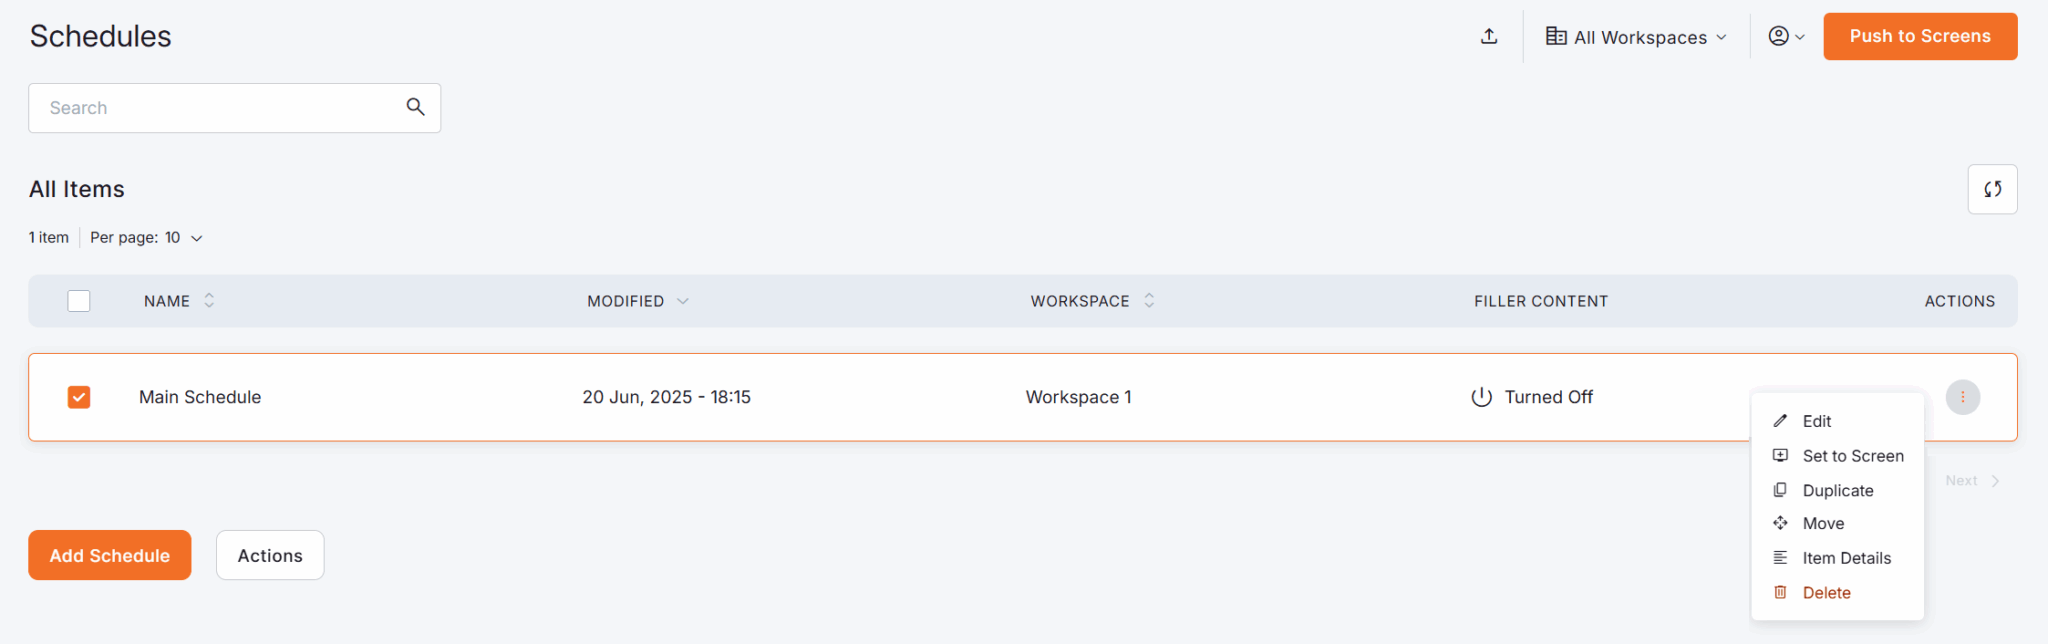Image resolution: width=2048 pixels, height=644 pixels.
Task: Click the Edit pencil icon in menu
Action: click(1781, 421)
